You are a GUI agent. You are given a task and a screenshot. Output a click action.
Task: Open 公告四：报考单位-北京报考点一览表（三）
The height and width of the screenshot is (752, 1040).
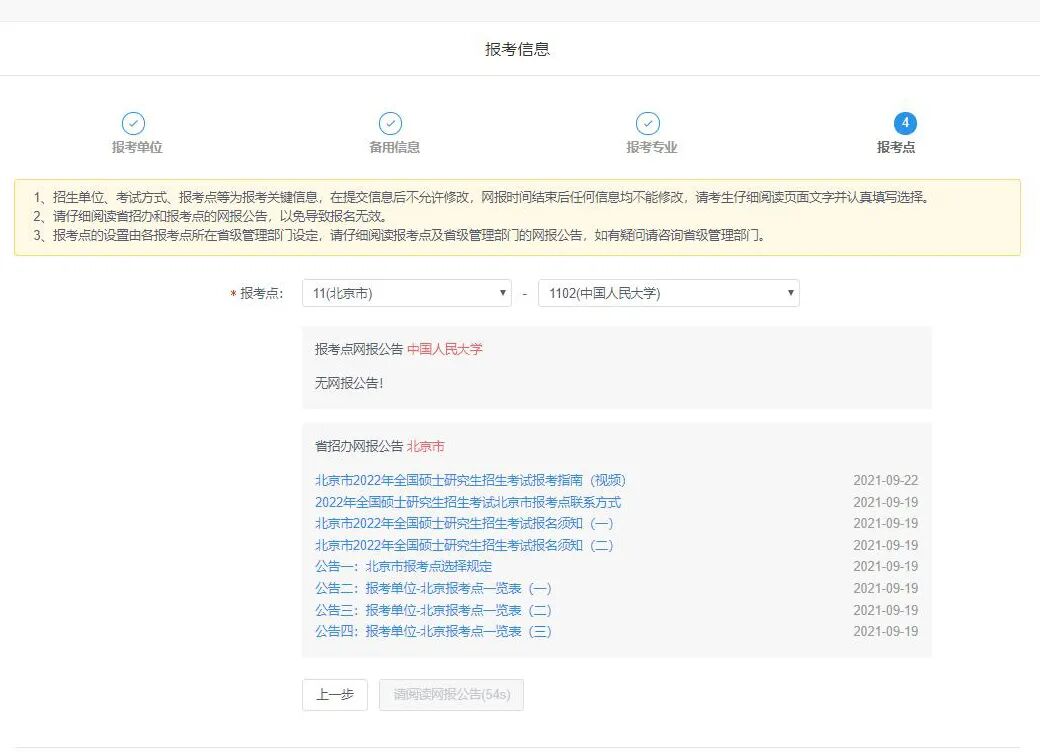[432, 631]
